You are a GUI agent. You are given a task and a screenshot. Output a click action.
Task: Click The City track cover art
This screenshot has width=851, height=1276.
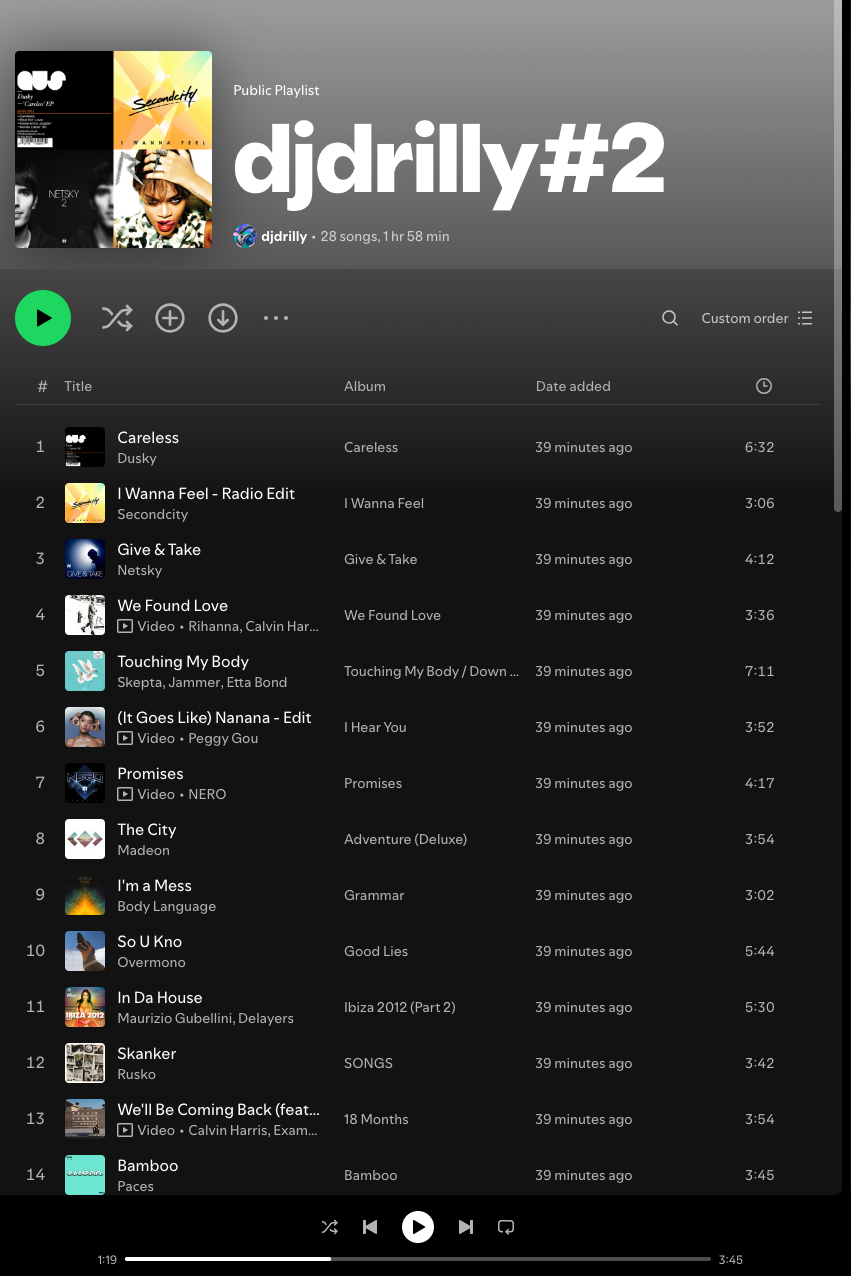point(85,839)
